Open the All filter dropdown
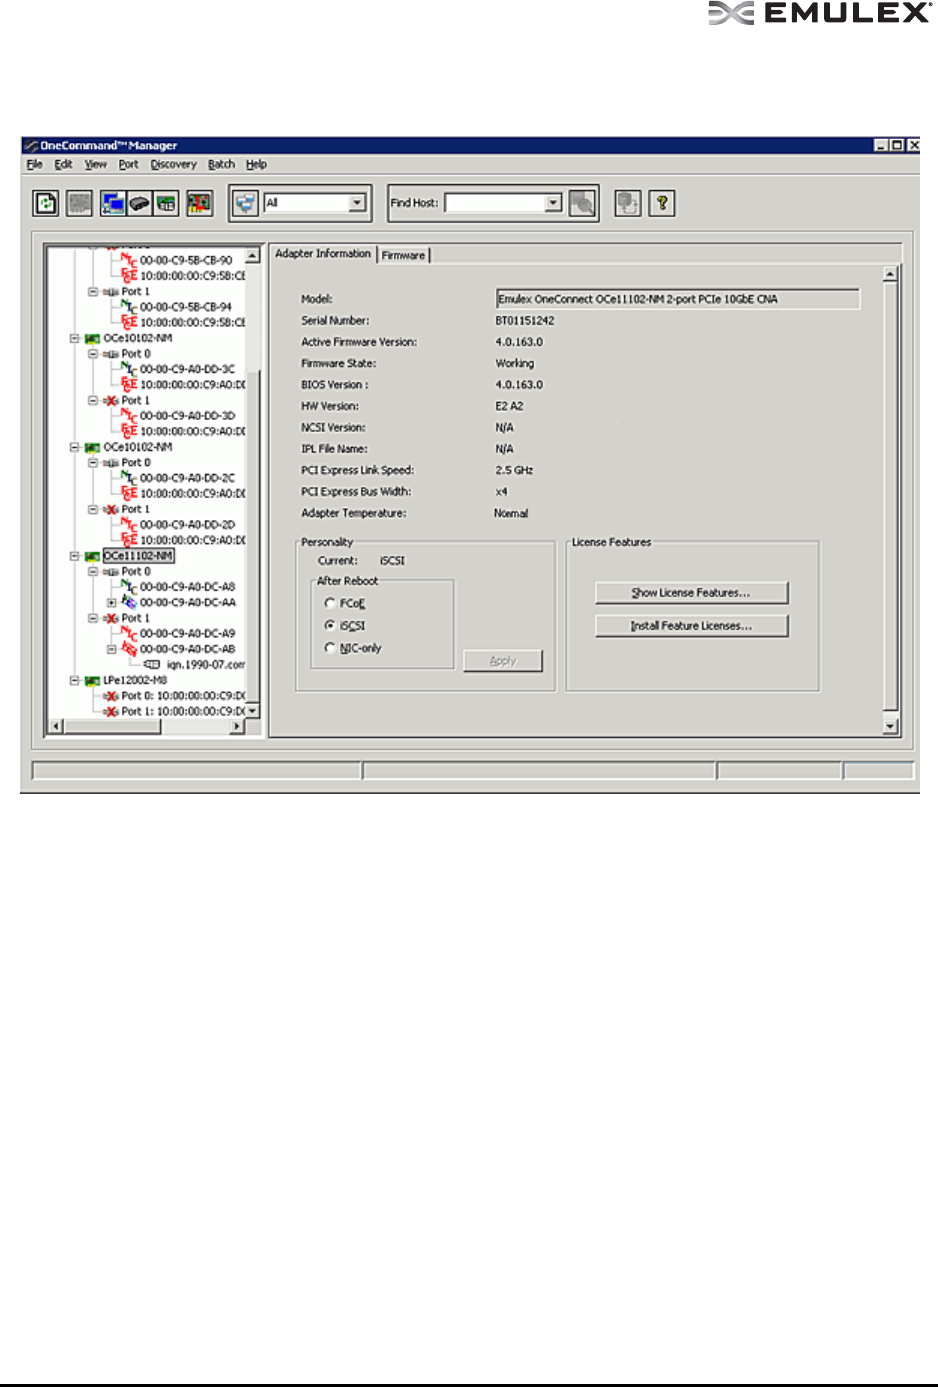This screenshot has width=938, height=1387. [x=357, y=203]
